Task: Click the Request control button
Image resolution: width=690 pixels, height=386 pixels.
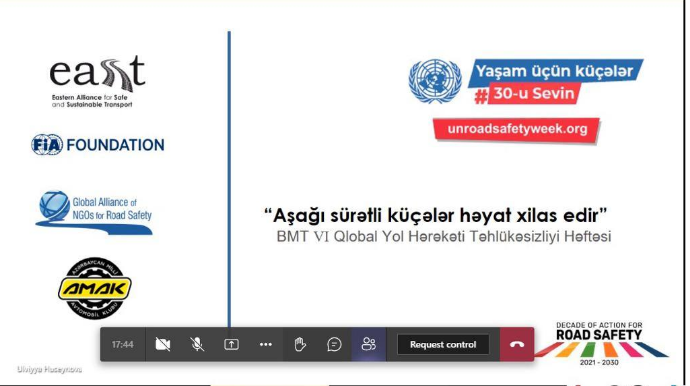Action: pos(443,345)
